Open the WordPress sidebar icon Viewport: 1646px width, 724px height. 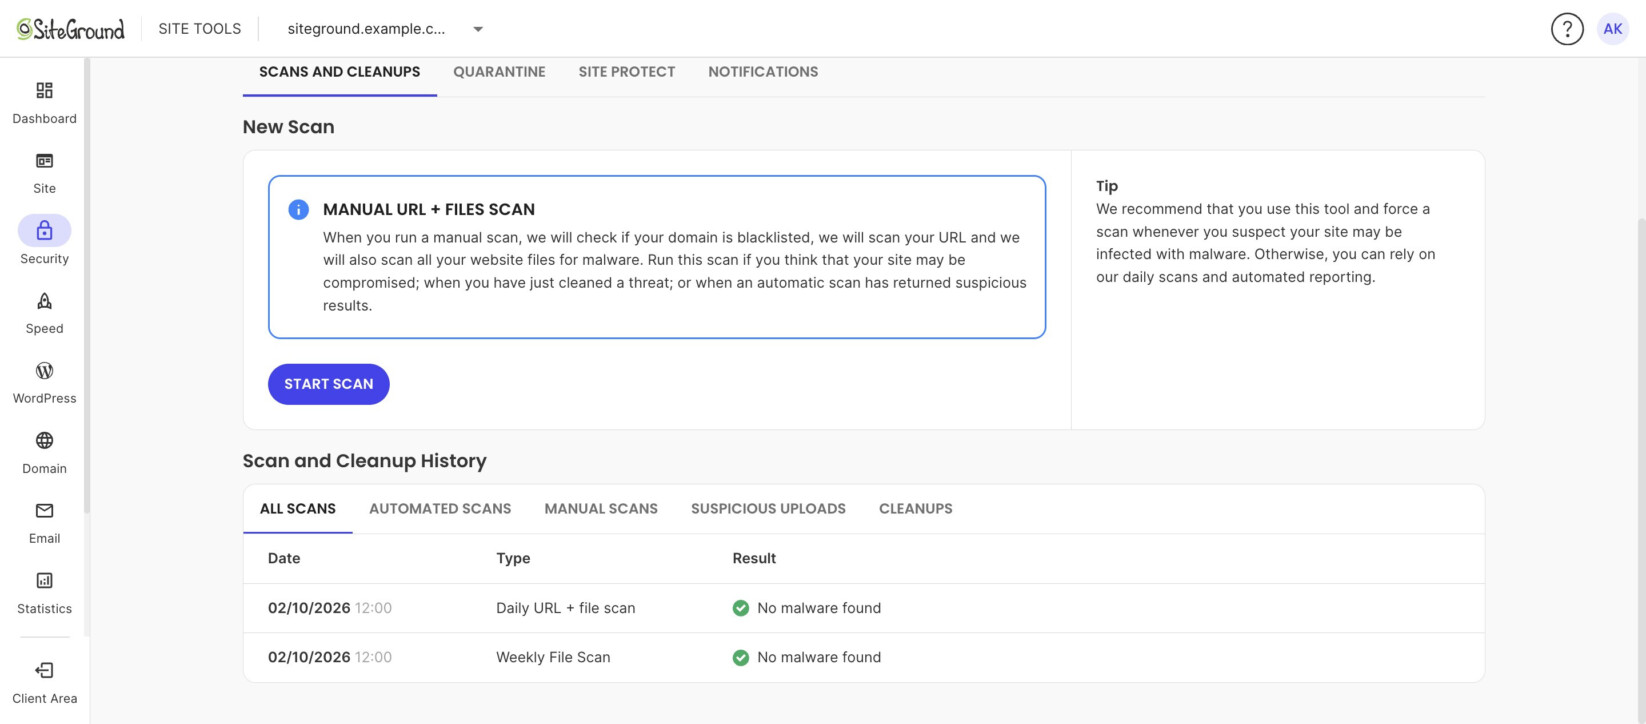[44, 371]
